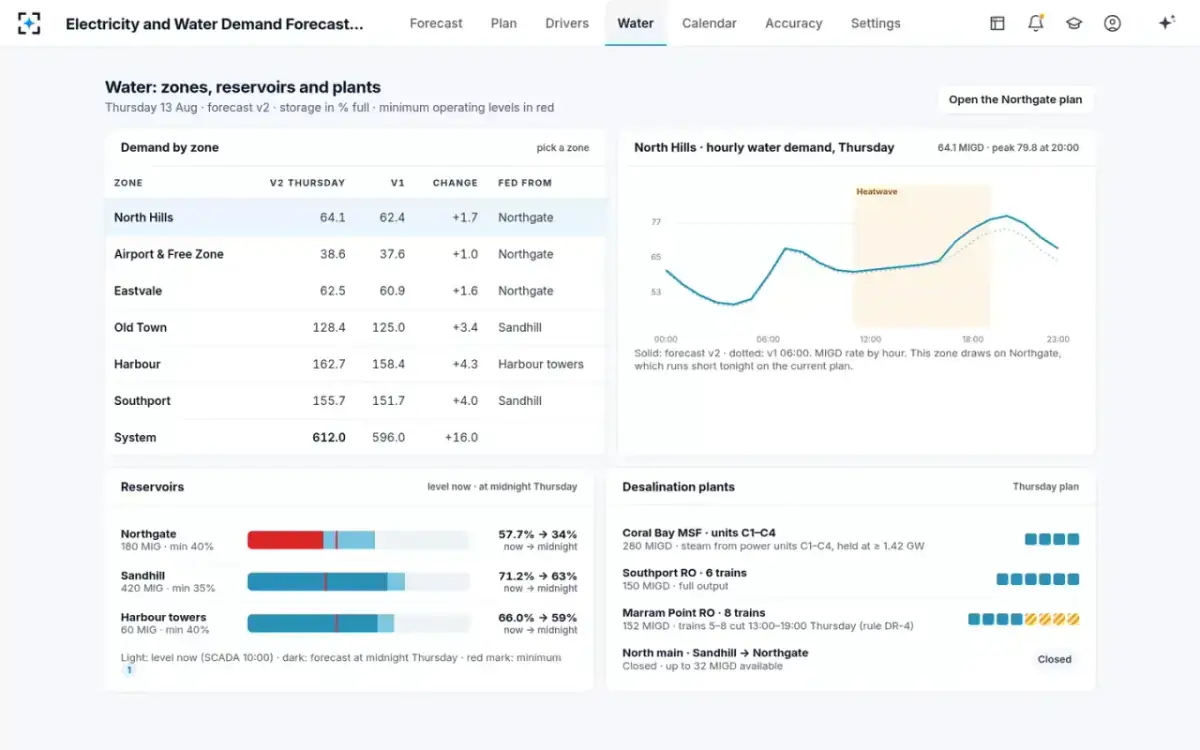Click the 'pick a zone' hint
Screen dimensions: 1200x750
click(x=563, y=148)
